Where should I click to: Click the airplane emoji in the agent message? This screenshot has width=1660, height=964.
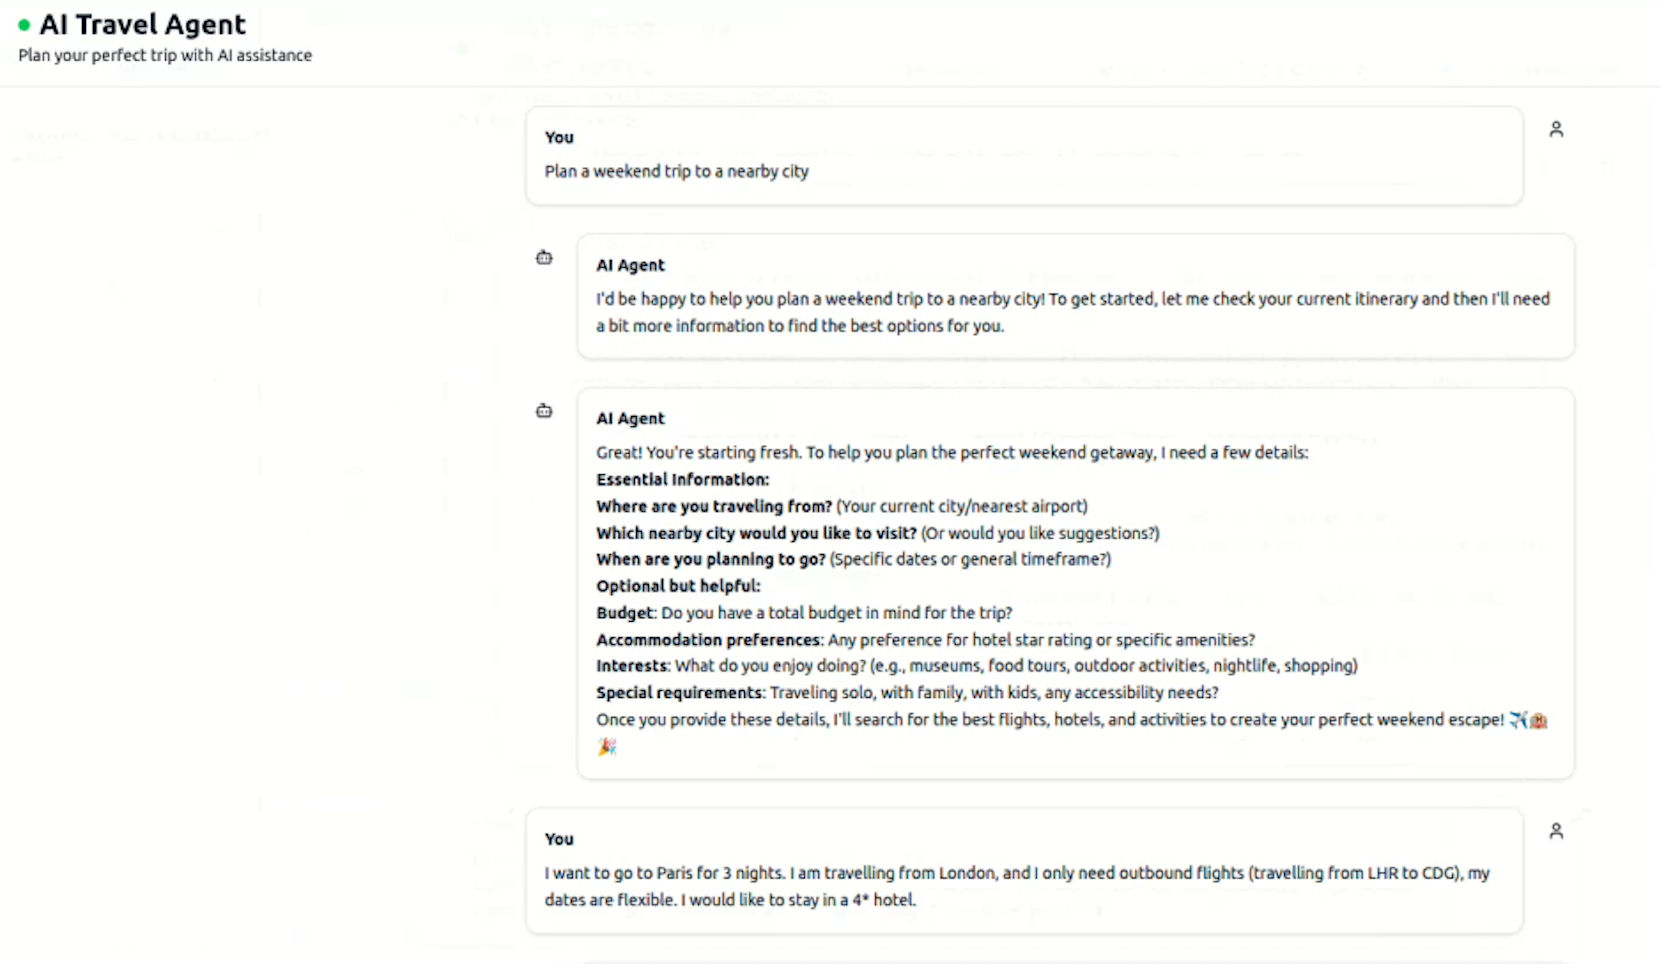1518,720
